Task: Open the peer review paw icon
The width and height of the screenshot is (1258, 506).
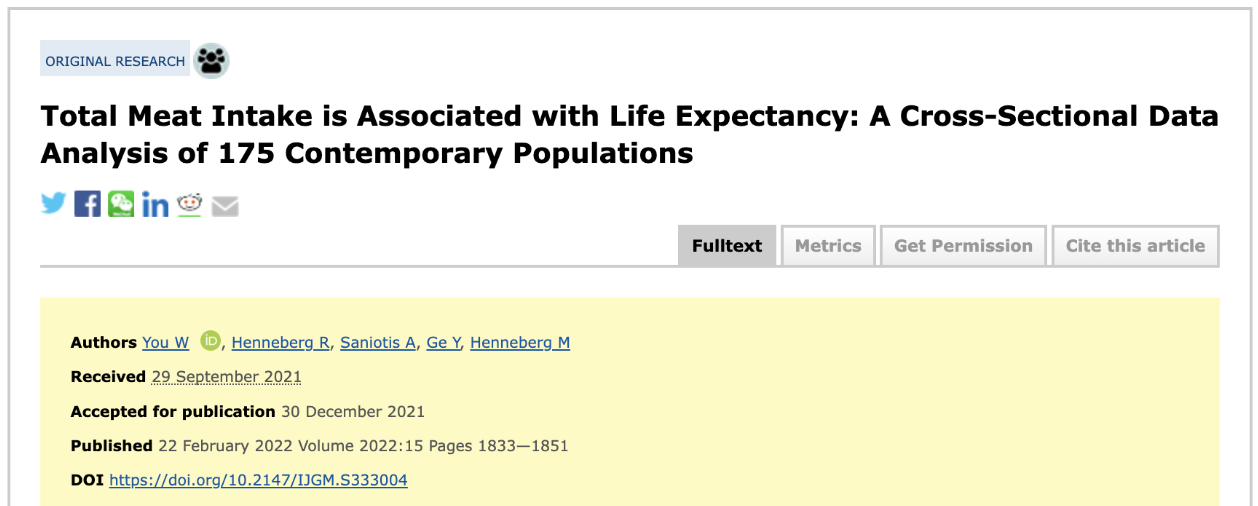Action: pyautogui.click(x=211, y=61)
